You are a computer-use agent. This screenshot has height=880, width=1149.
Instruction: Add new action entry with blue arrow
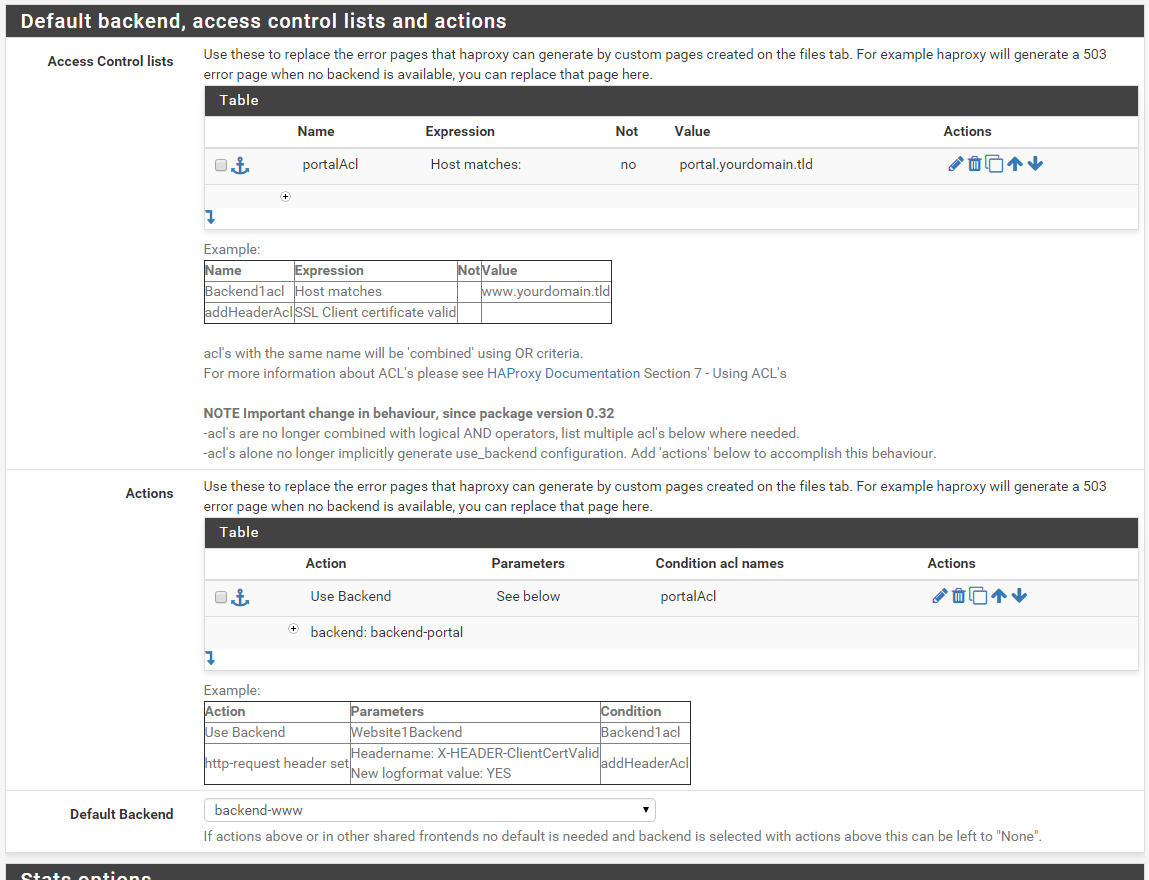[x=210, y=658]
